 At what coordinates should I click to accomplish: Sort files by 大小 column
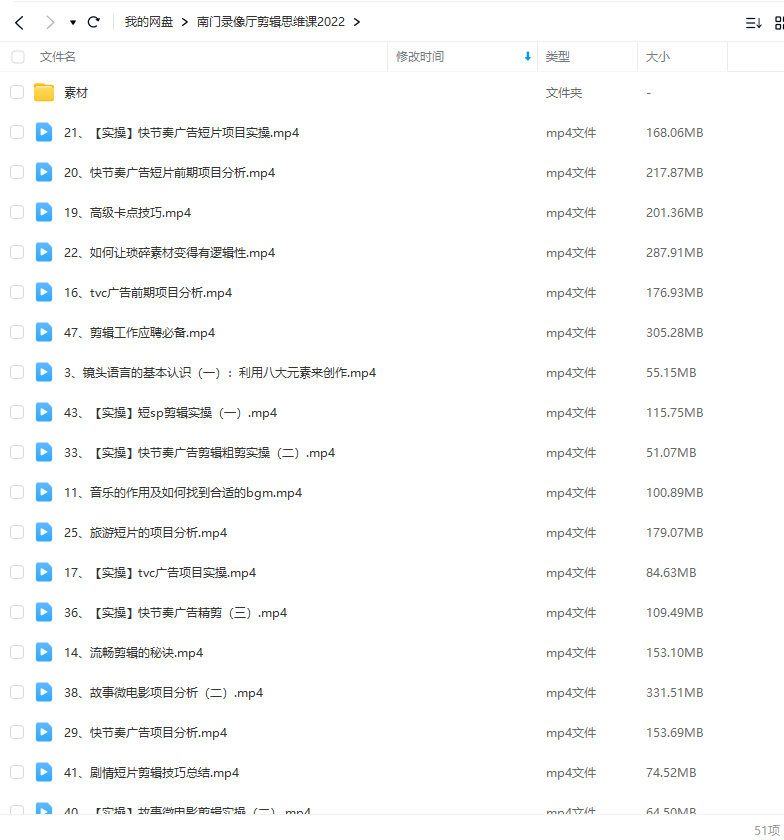658,57
